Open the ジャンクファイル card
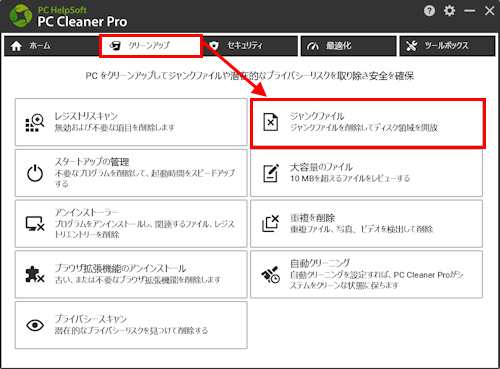Viewport: 500px width, 369px height. click(368, 123)
